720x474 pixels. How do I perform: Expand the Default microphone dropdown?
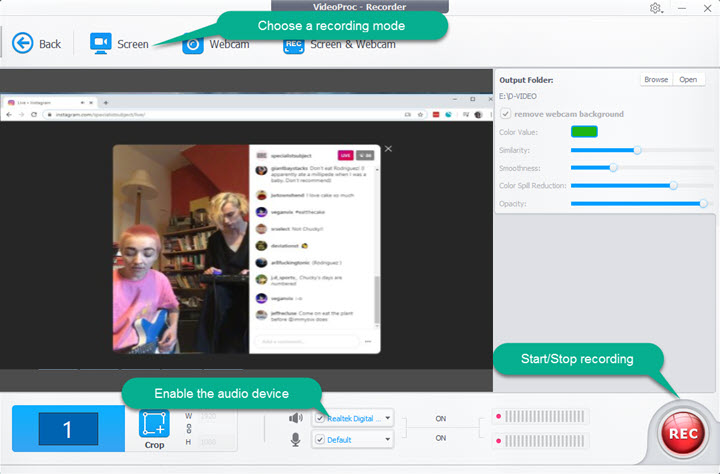(x=388, y=440)
